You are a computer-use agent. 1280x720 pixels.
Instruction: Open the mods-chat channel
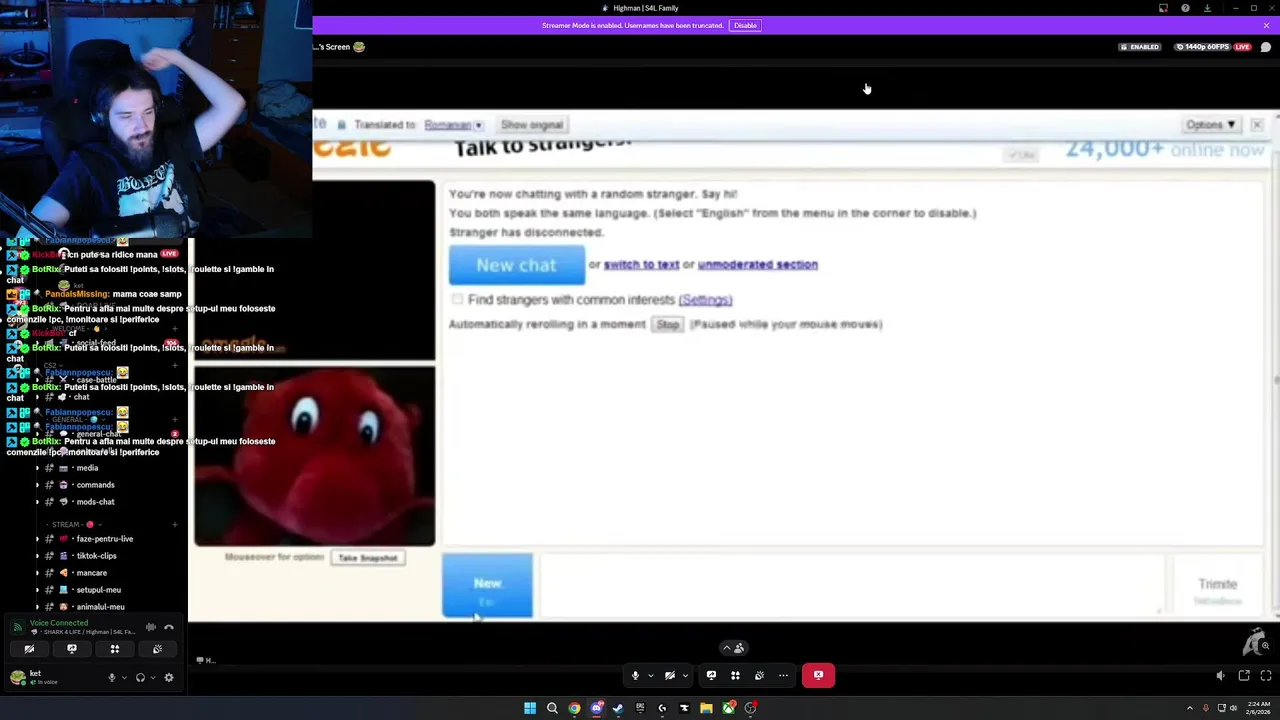95,502
